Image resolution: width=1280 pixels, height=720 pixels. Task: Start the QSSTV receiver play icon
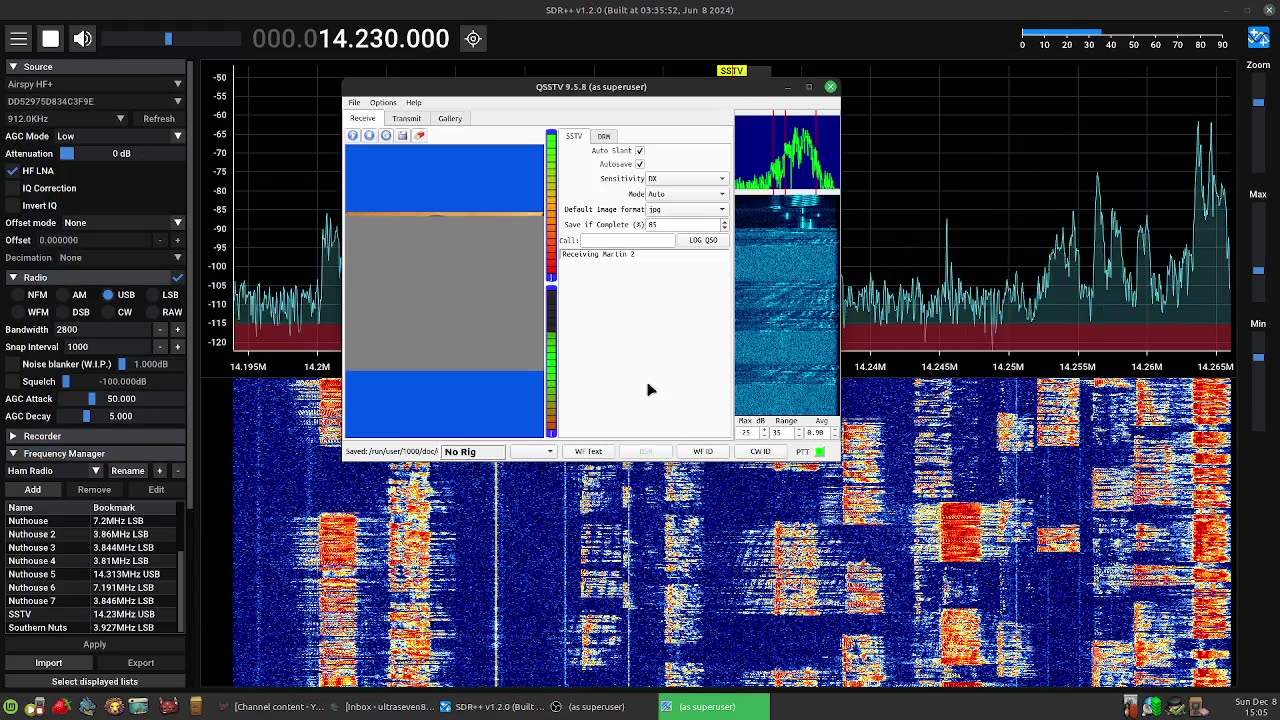[353, 136]
